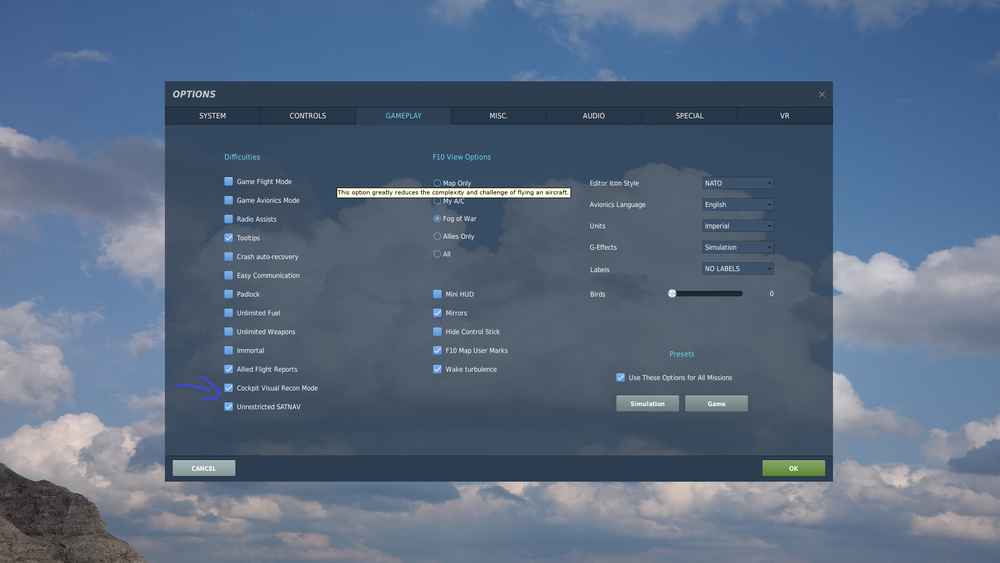
Task: Close the Options dialog with the X
Action: click(x=821, y=94)
